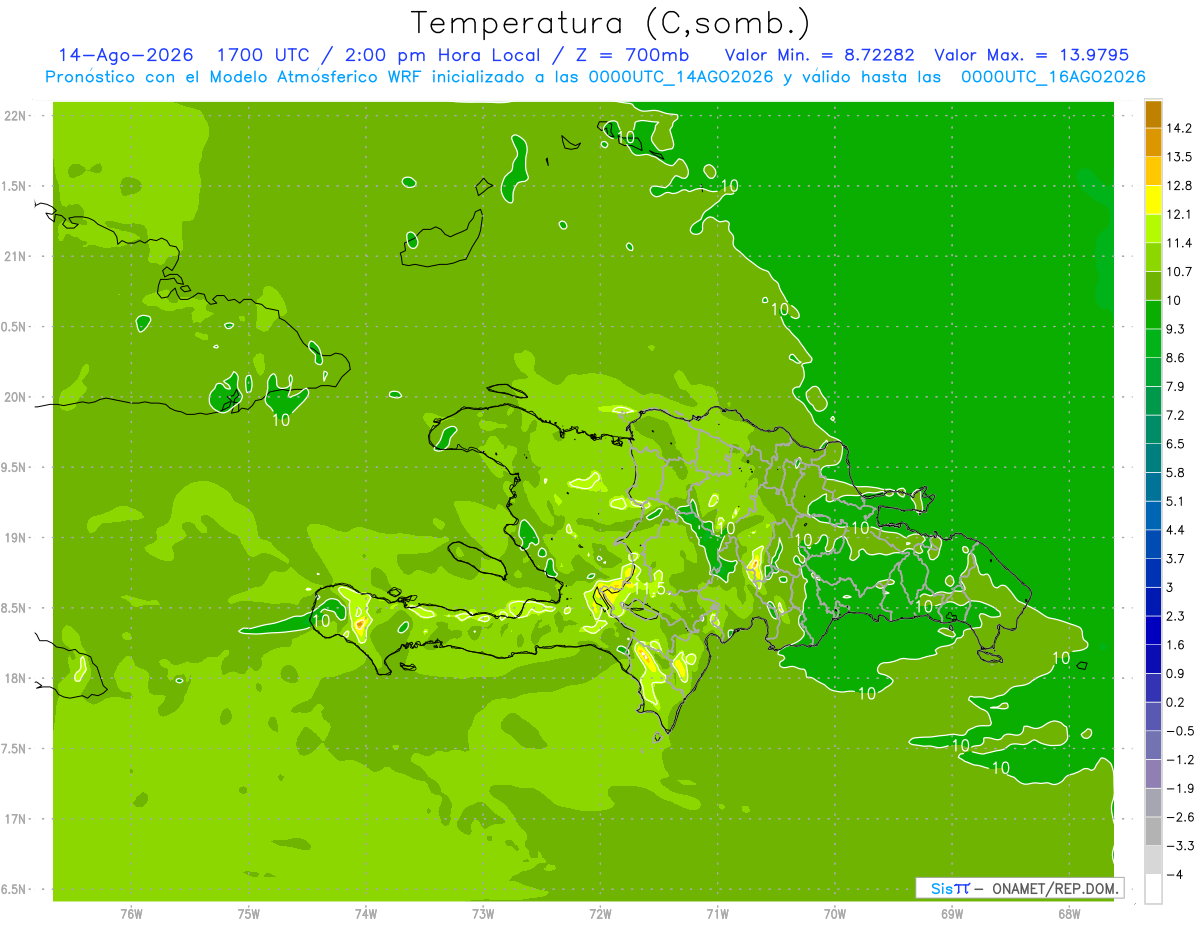Click the '22N' latitude label

pos(16,115)
